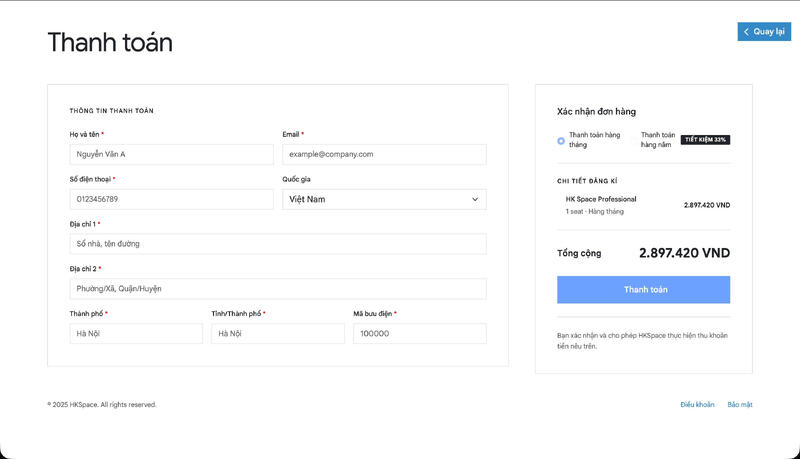Click into the Email input field
This screenshot has height=459, width=800.
pyautogui.click(x=384, y=154)
